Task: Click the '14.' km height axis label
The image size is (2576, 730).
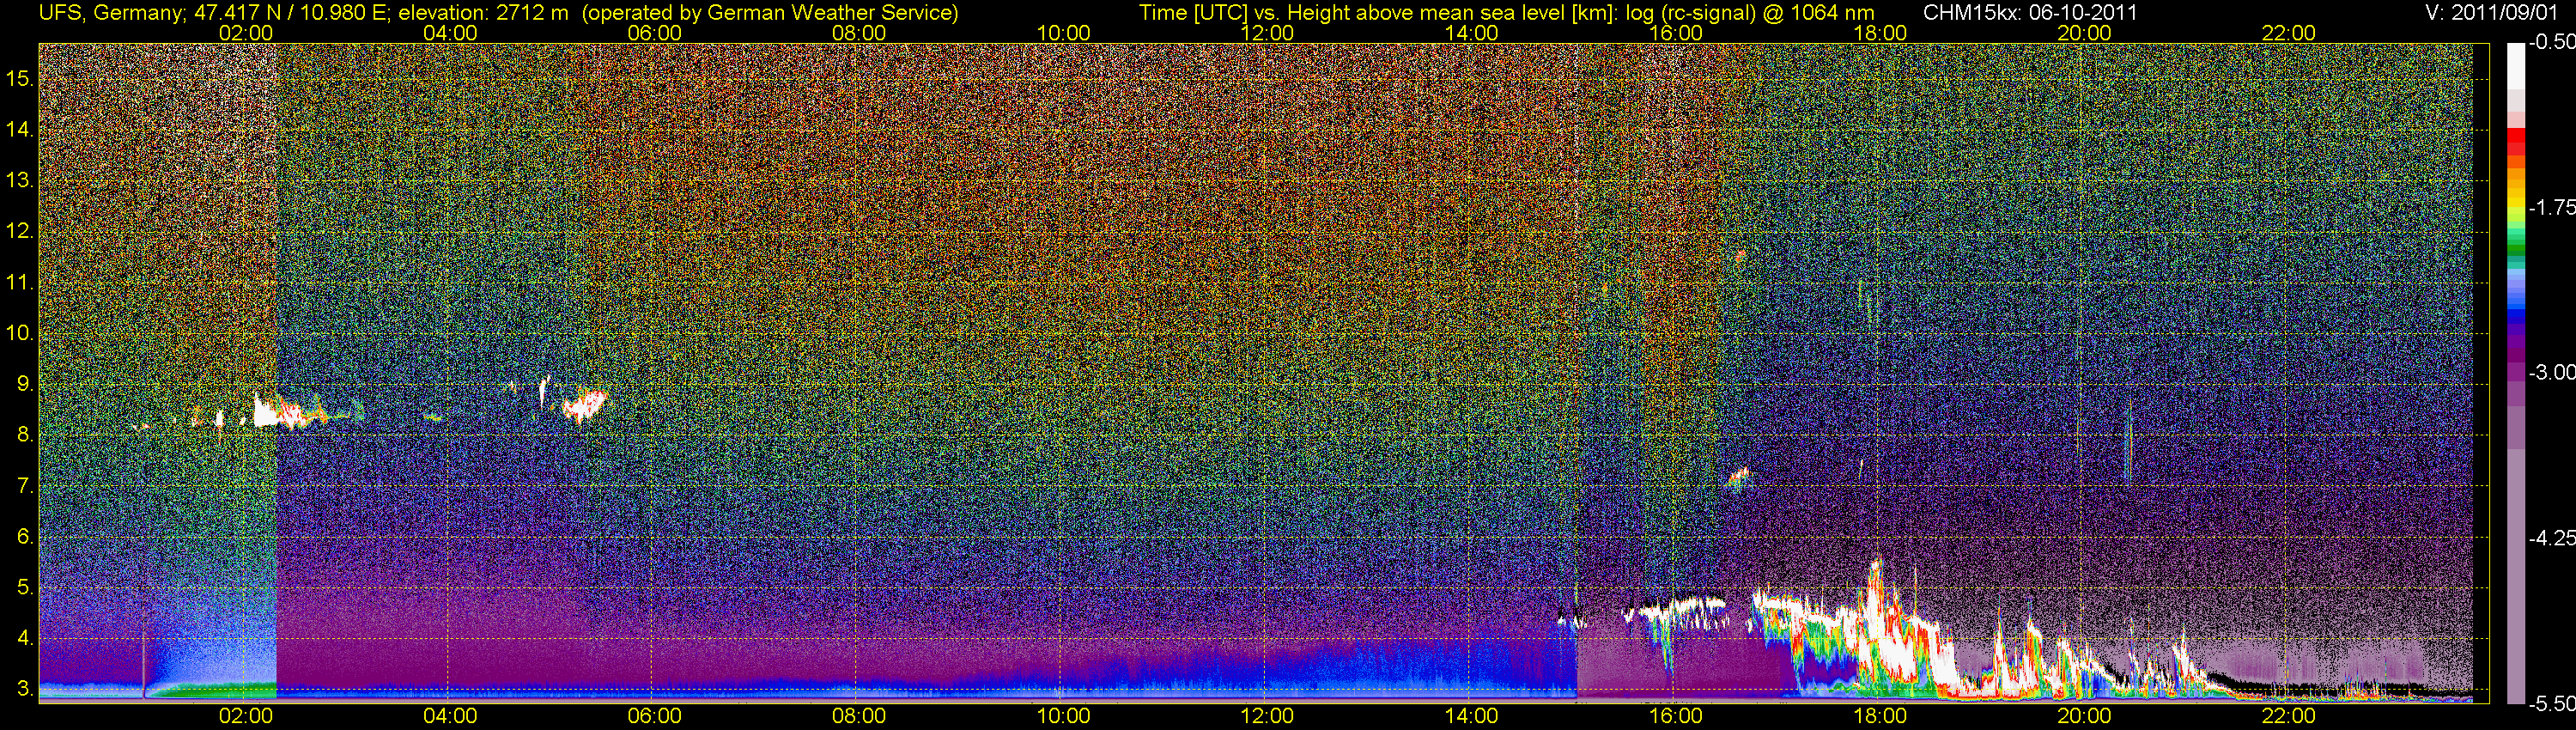Action: tap(20, 129)
